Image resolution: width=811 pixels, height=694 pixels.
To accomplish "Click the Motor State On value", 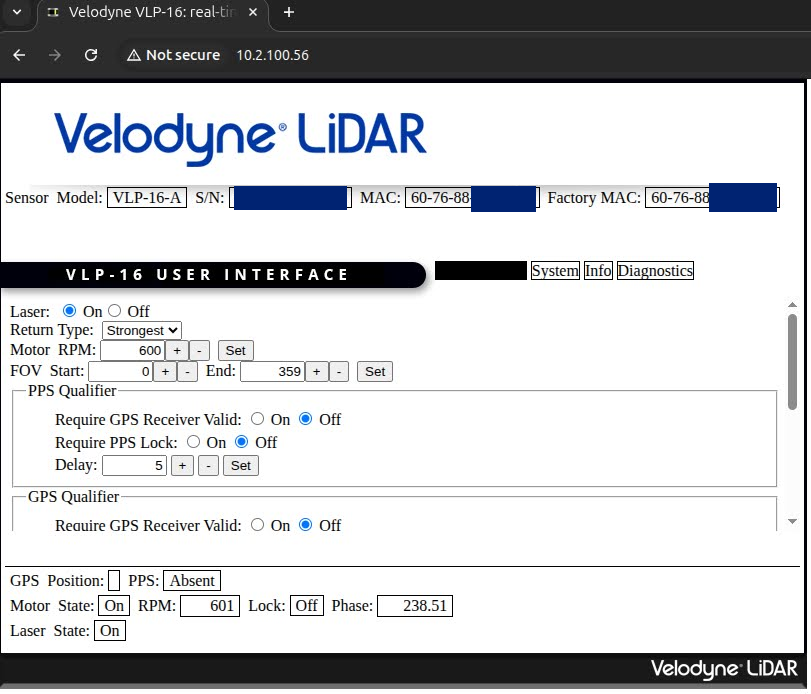I will (x=114, y=606).
